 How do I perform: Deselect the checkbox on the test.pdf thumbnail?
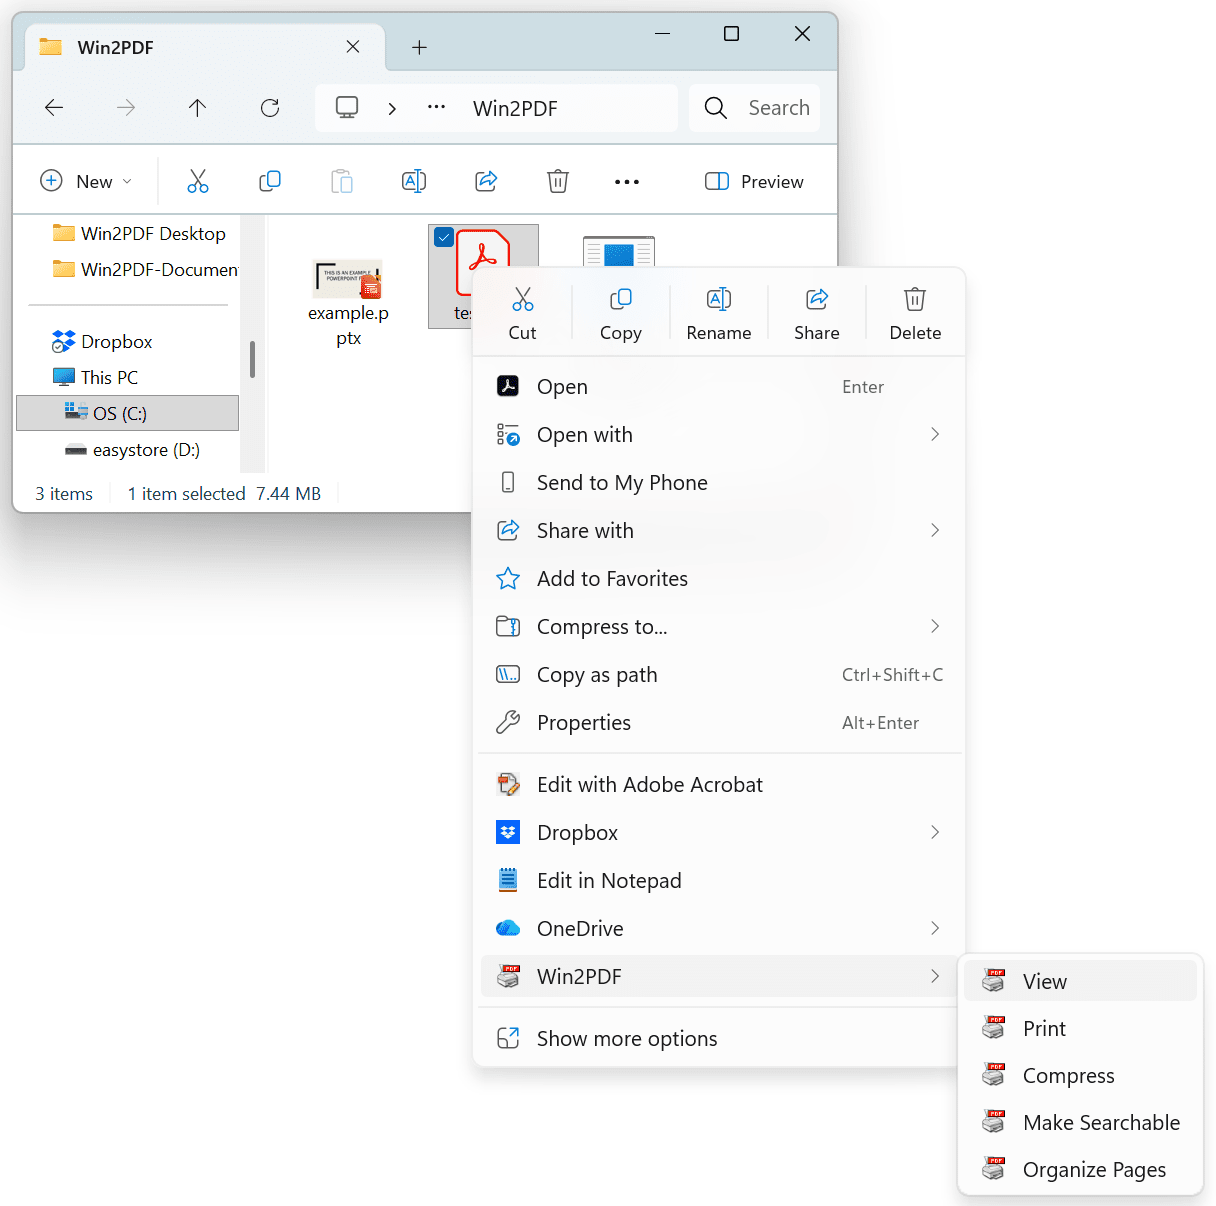[443, 238]
